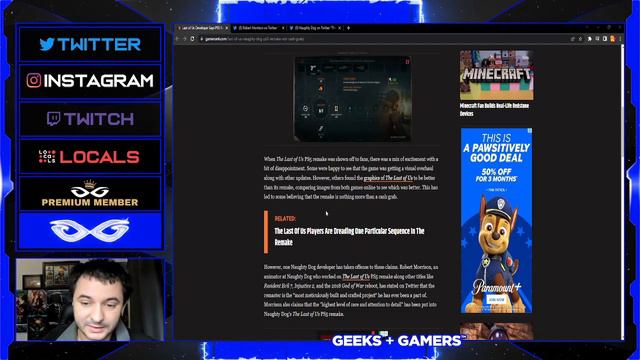Switch to the Robert Morrison on Twitter tab
Image resolution: width=640 pixels, height=360 pixels.
click(x=258, y=28)
